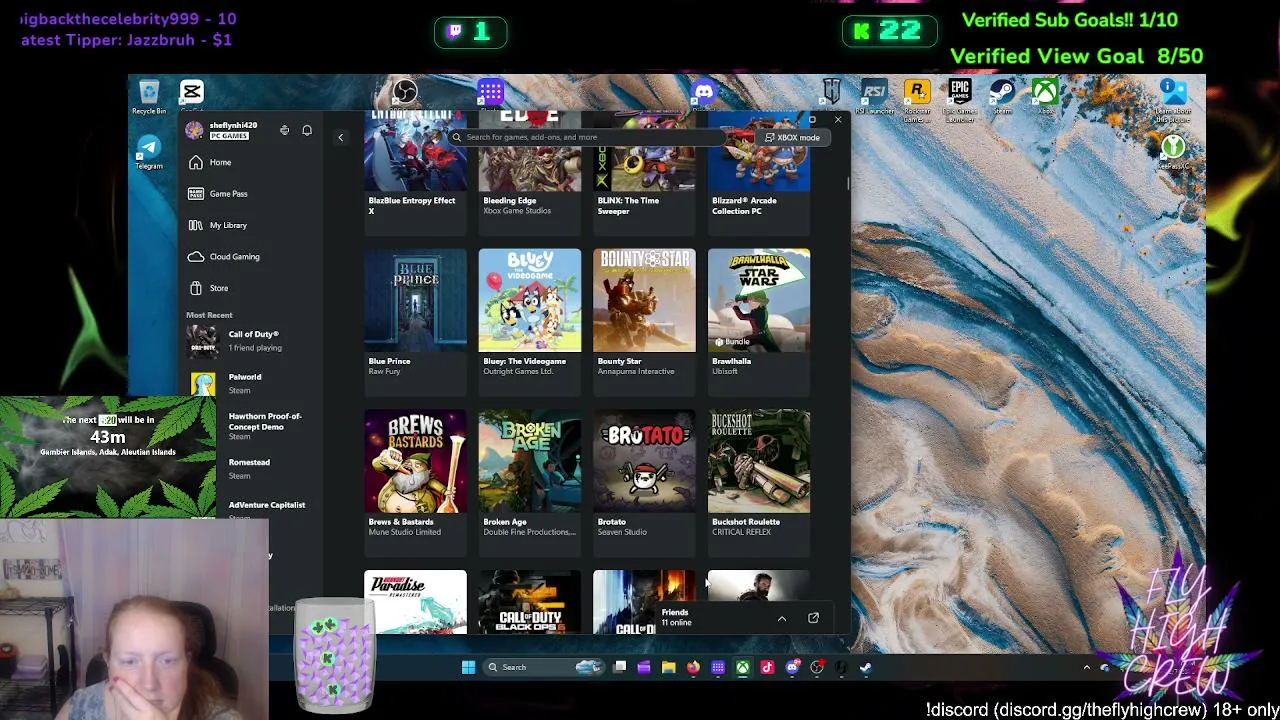This screenshot has height=720, width=1280.
Task: Open Task View on the taskbar
Action: [620, 667]
